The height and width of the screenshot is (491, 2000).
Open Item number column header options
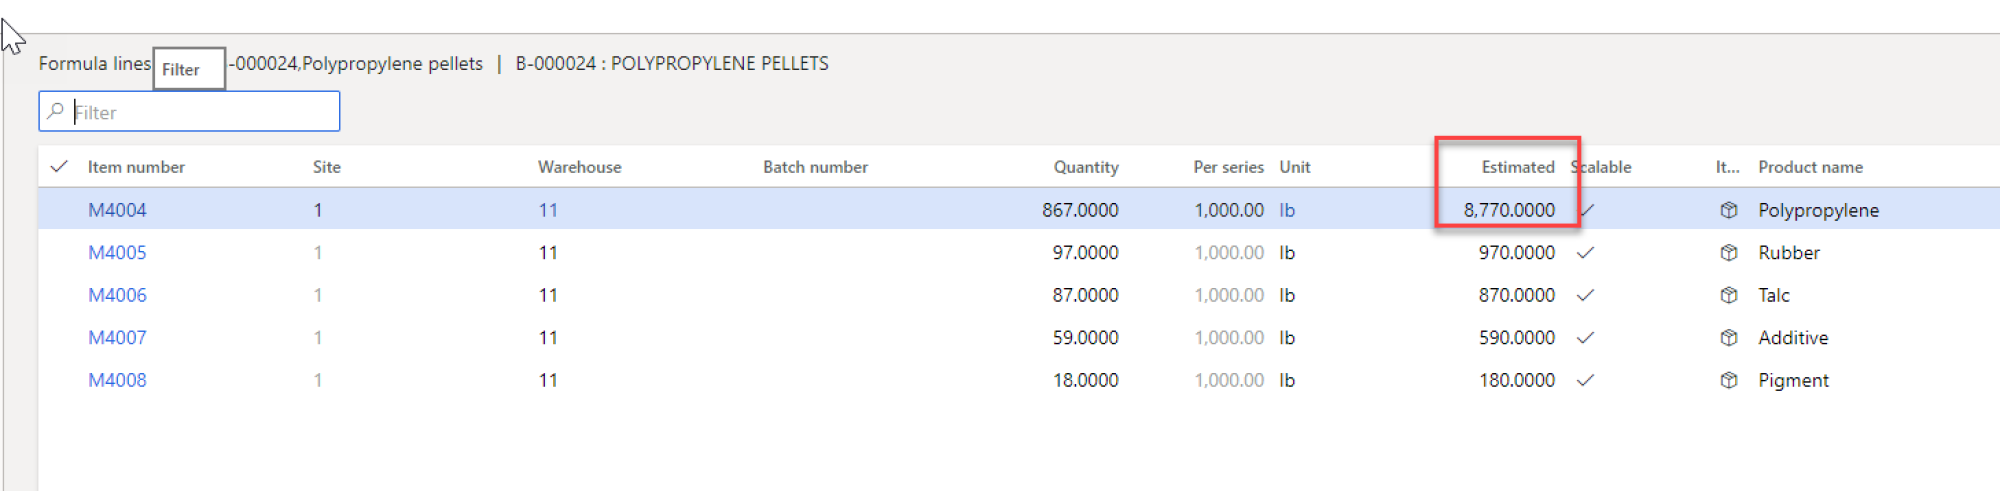136,167
